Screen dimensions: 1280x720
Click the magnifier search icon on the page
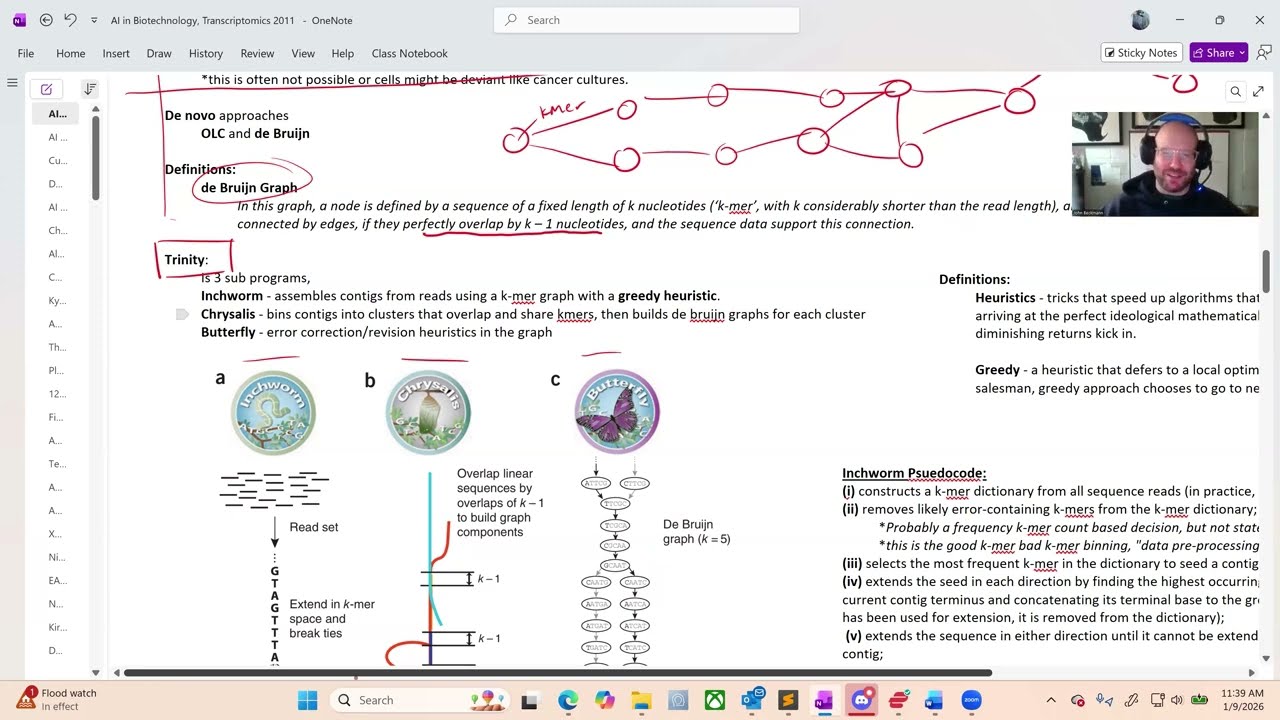point(1235,92)
